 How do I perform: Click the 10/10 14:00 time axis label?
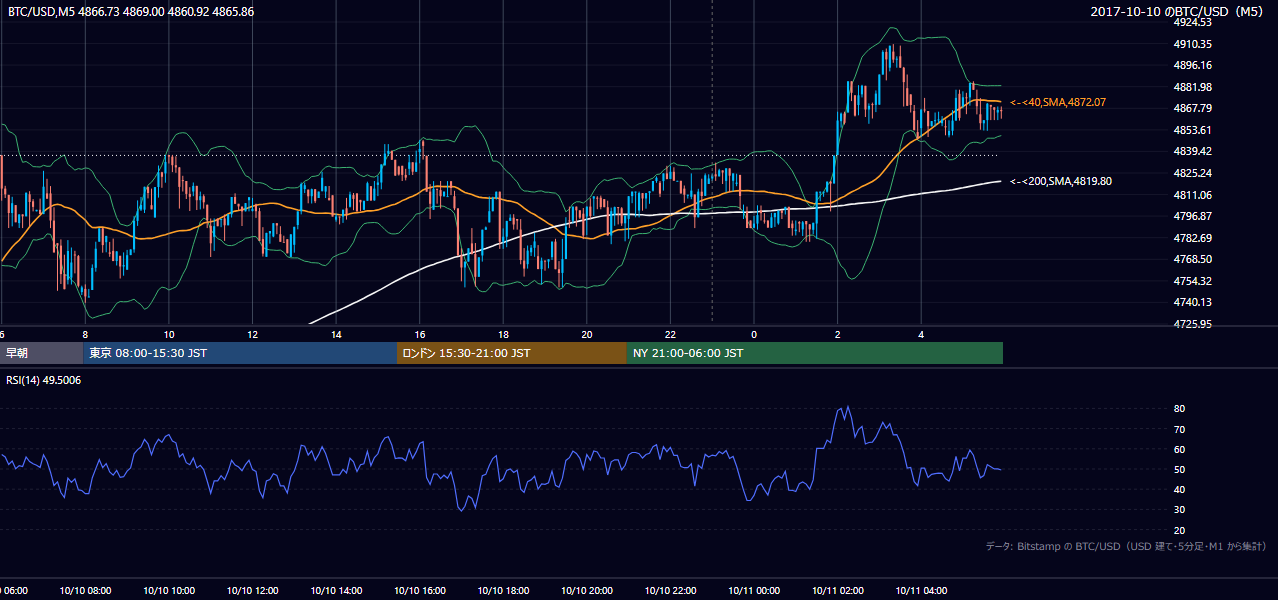(336, 591)
